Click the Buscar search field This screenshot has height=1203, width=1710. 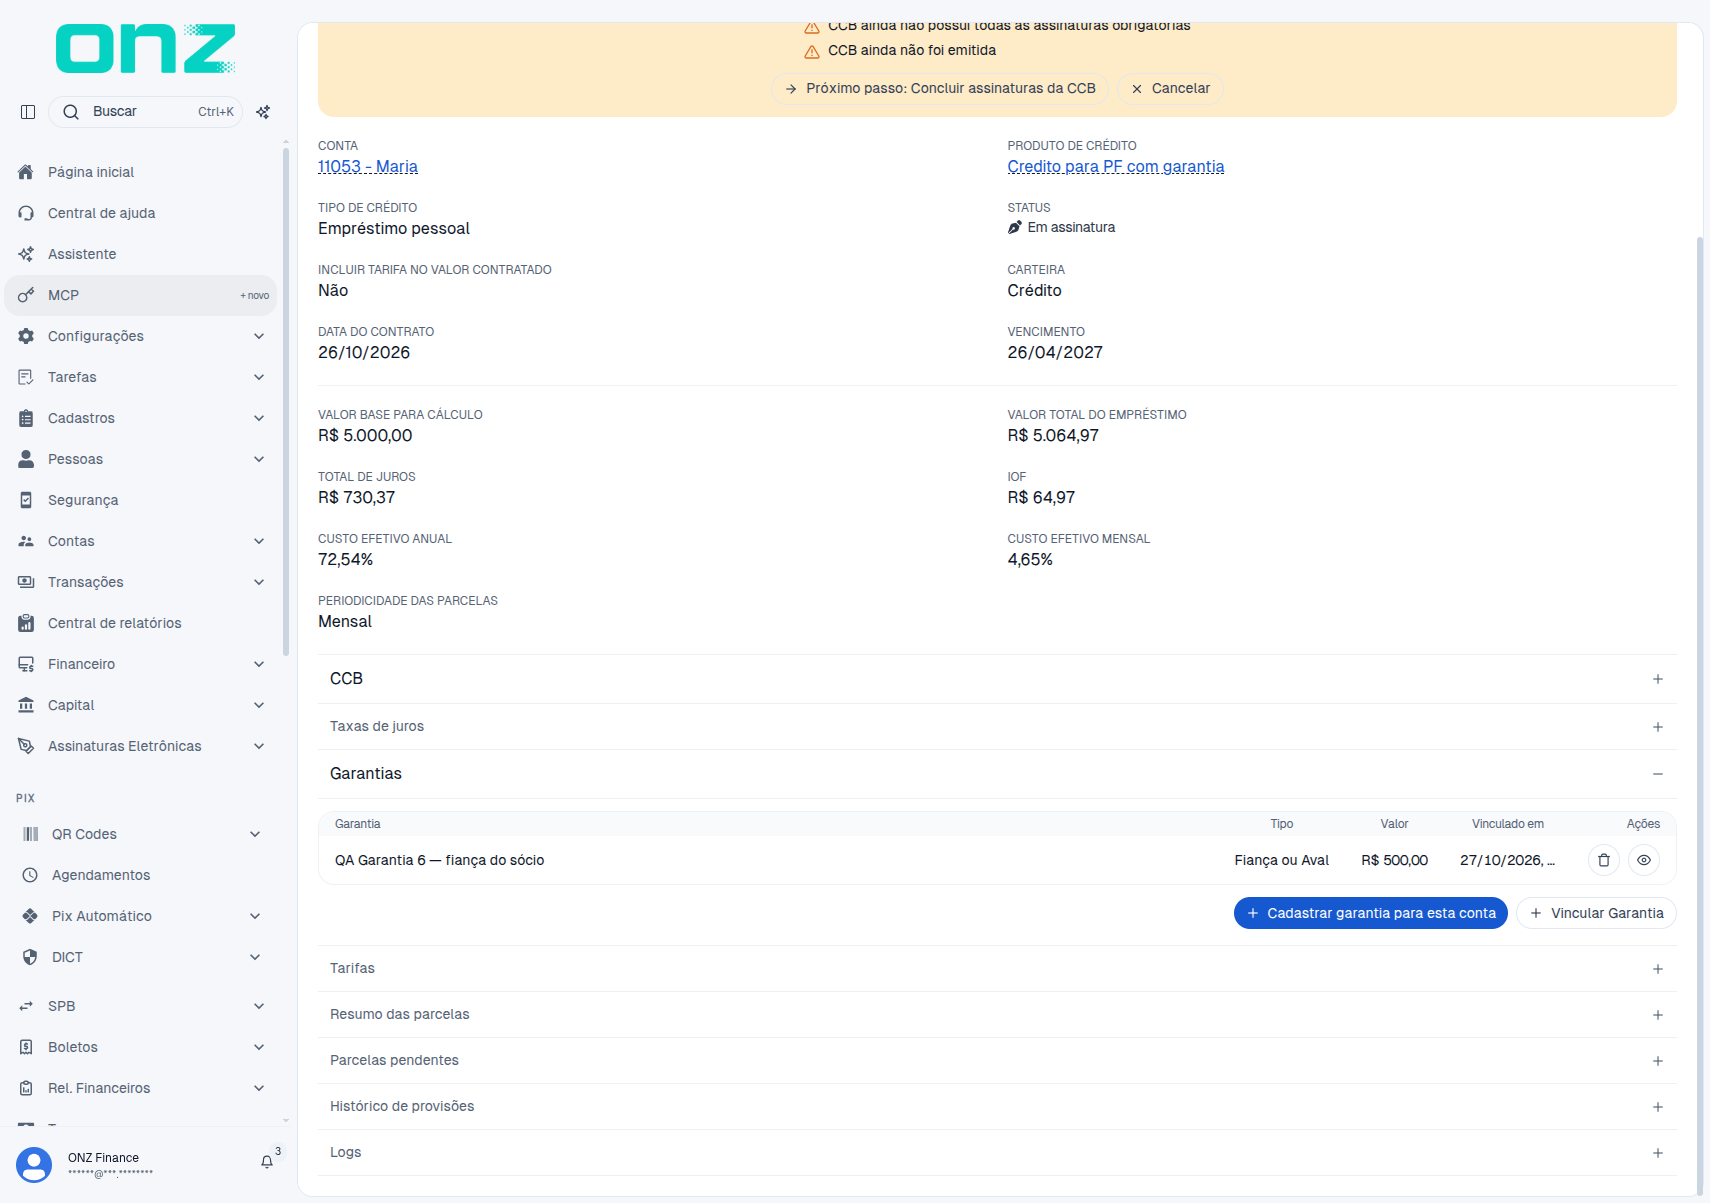point(145,112)
